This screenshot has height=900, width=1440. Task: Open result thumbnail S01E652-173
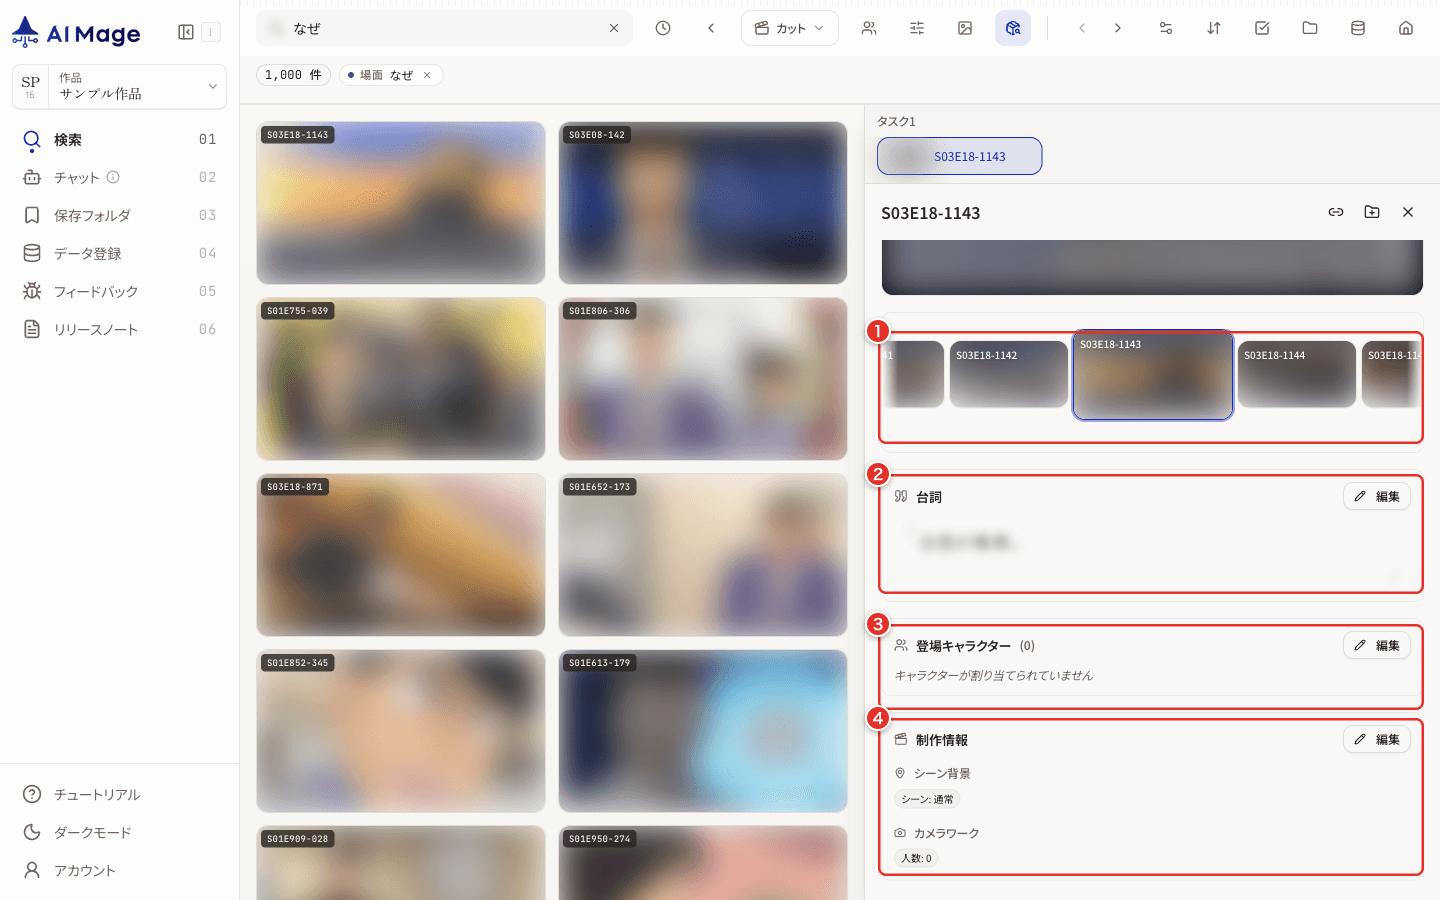pos(703,555)
